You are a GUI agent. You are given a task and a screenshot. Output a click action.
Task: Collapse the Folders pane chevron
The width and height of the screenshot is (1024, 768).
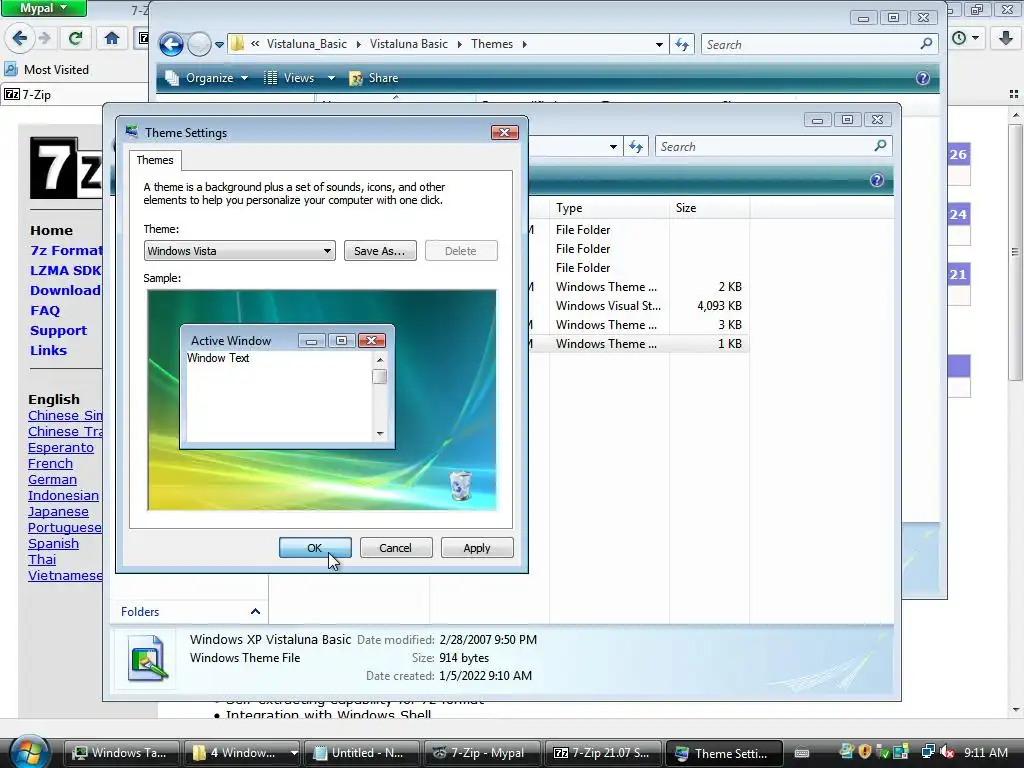pyautogui.click(x=255, y=611)
